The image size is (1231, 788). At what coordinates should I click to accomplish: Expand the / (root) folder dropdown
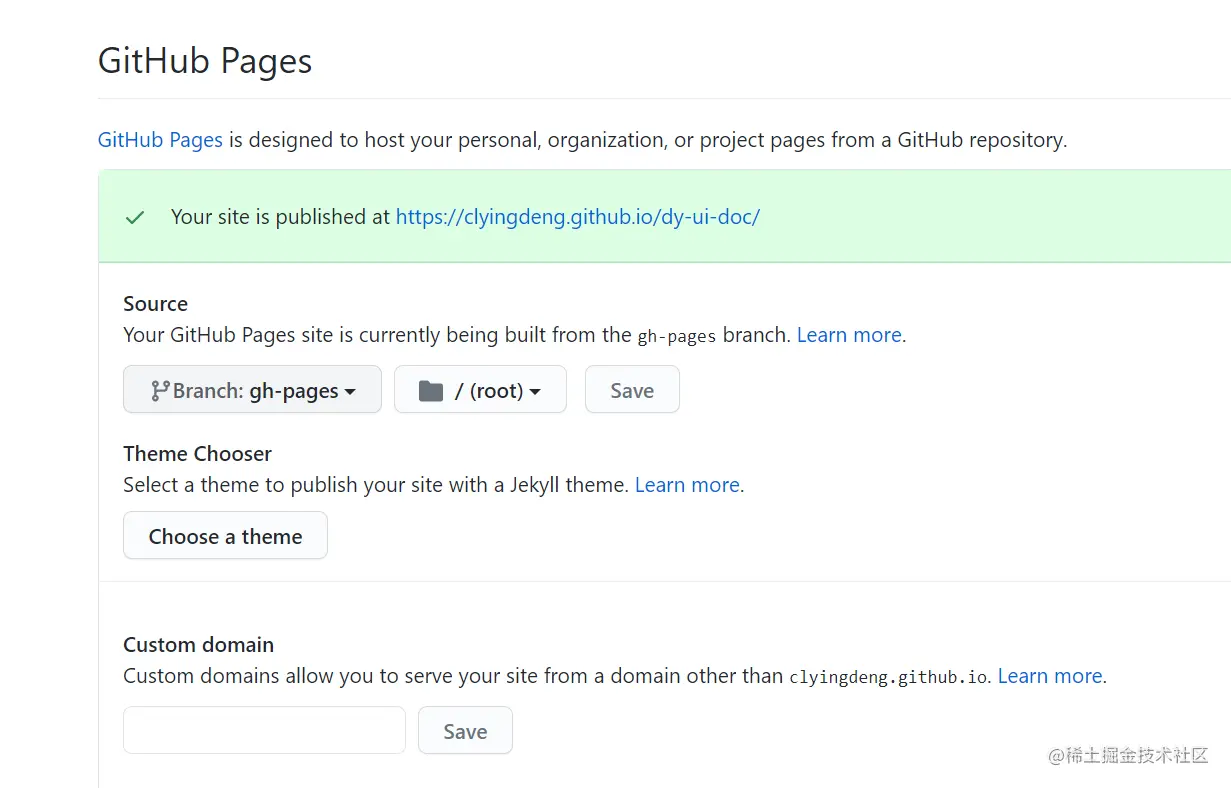point(481,390)
